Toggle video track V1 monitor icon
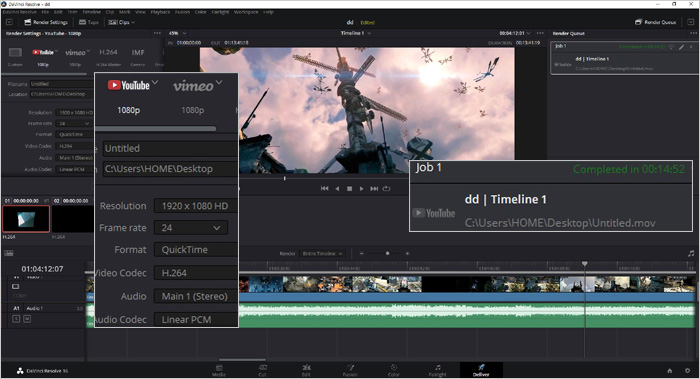 point(16,287)
